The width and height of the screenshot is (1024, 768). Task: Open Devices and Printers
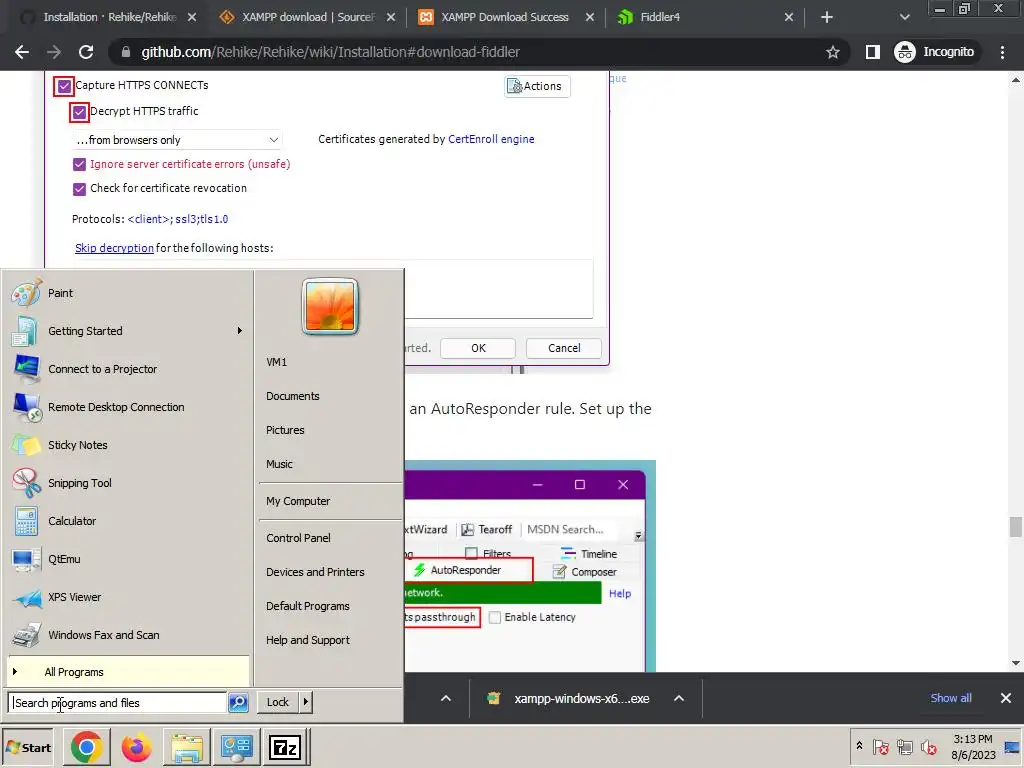click(315, 572)
